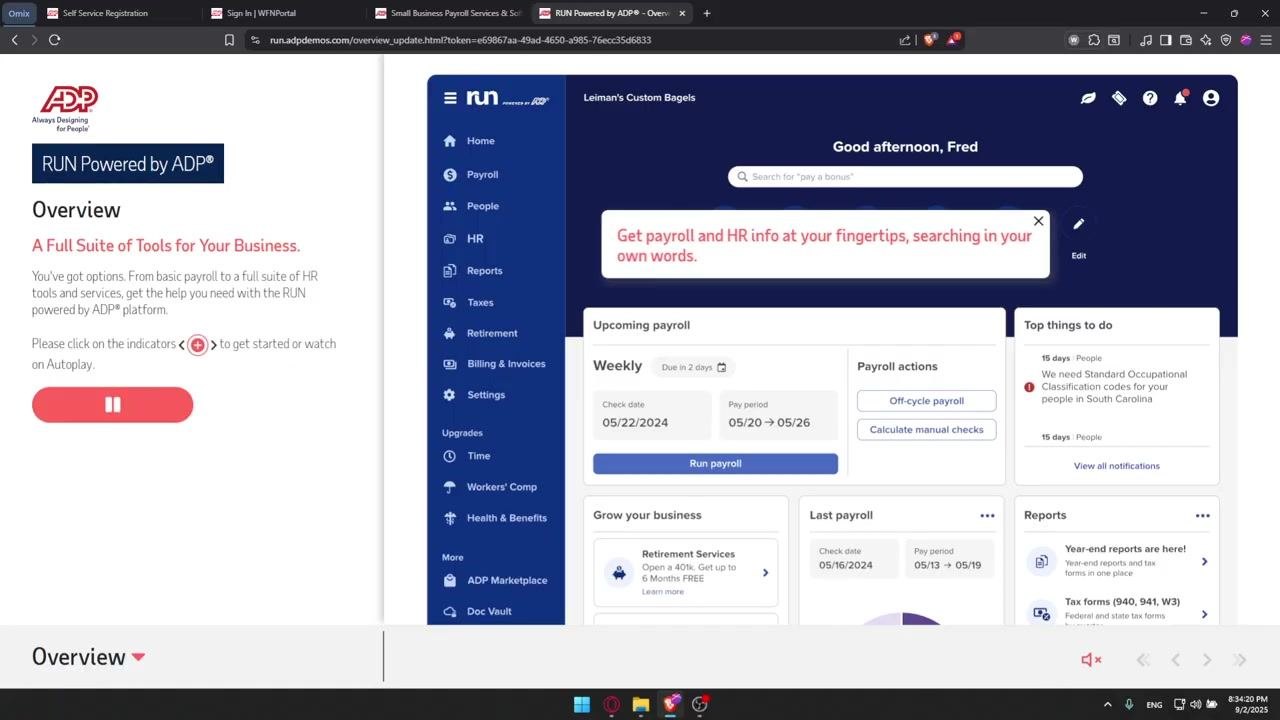This screenshot has height=720, width=1280.
Task: Open the tag offers icon in header
Action: pyautogui.click(x=1119, y=98)
